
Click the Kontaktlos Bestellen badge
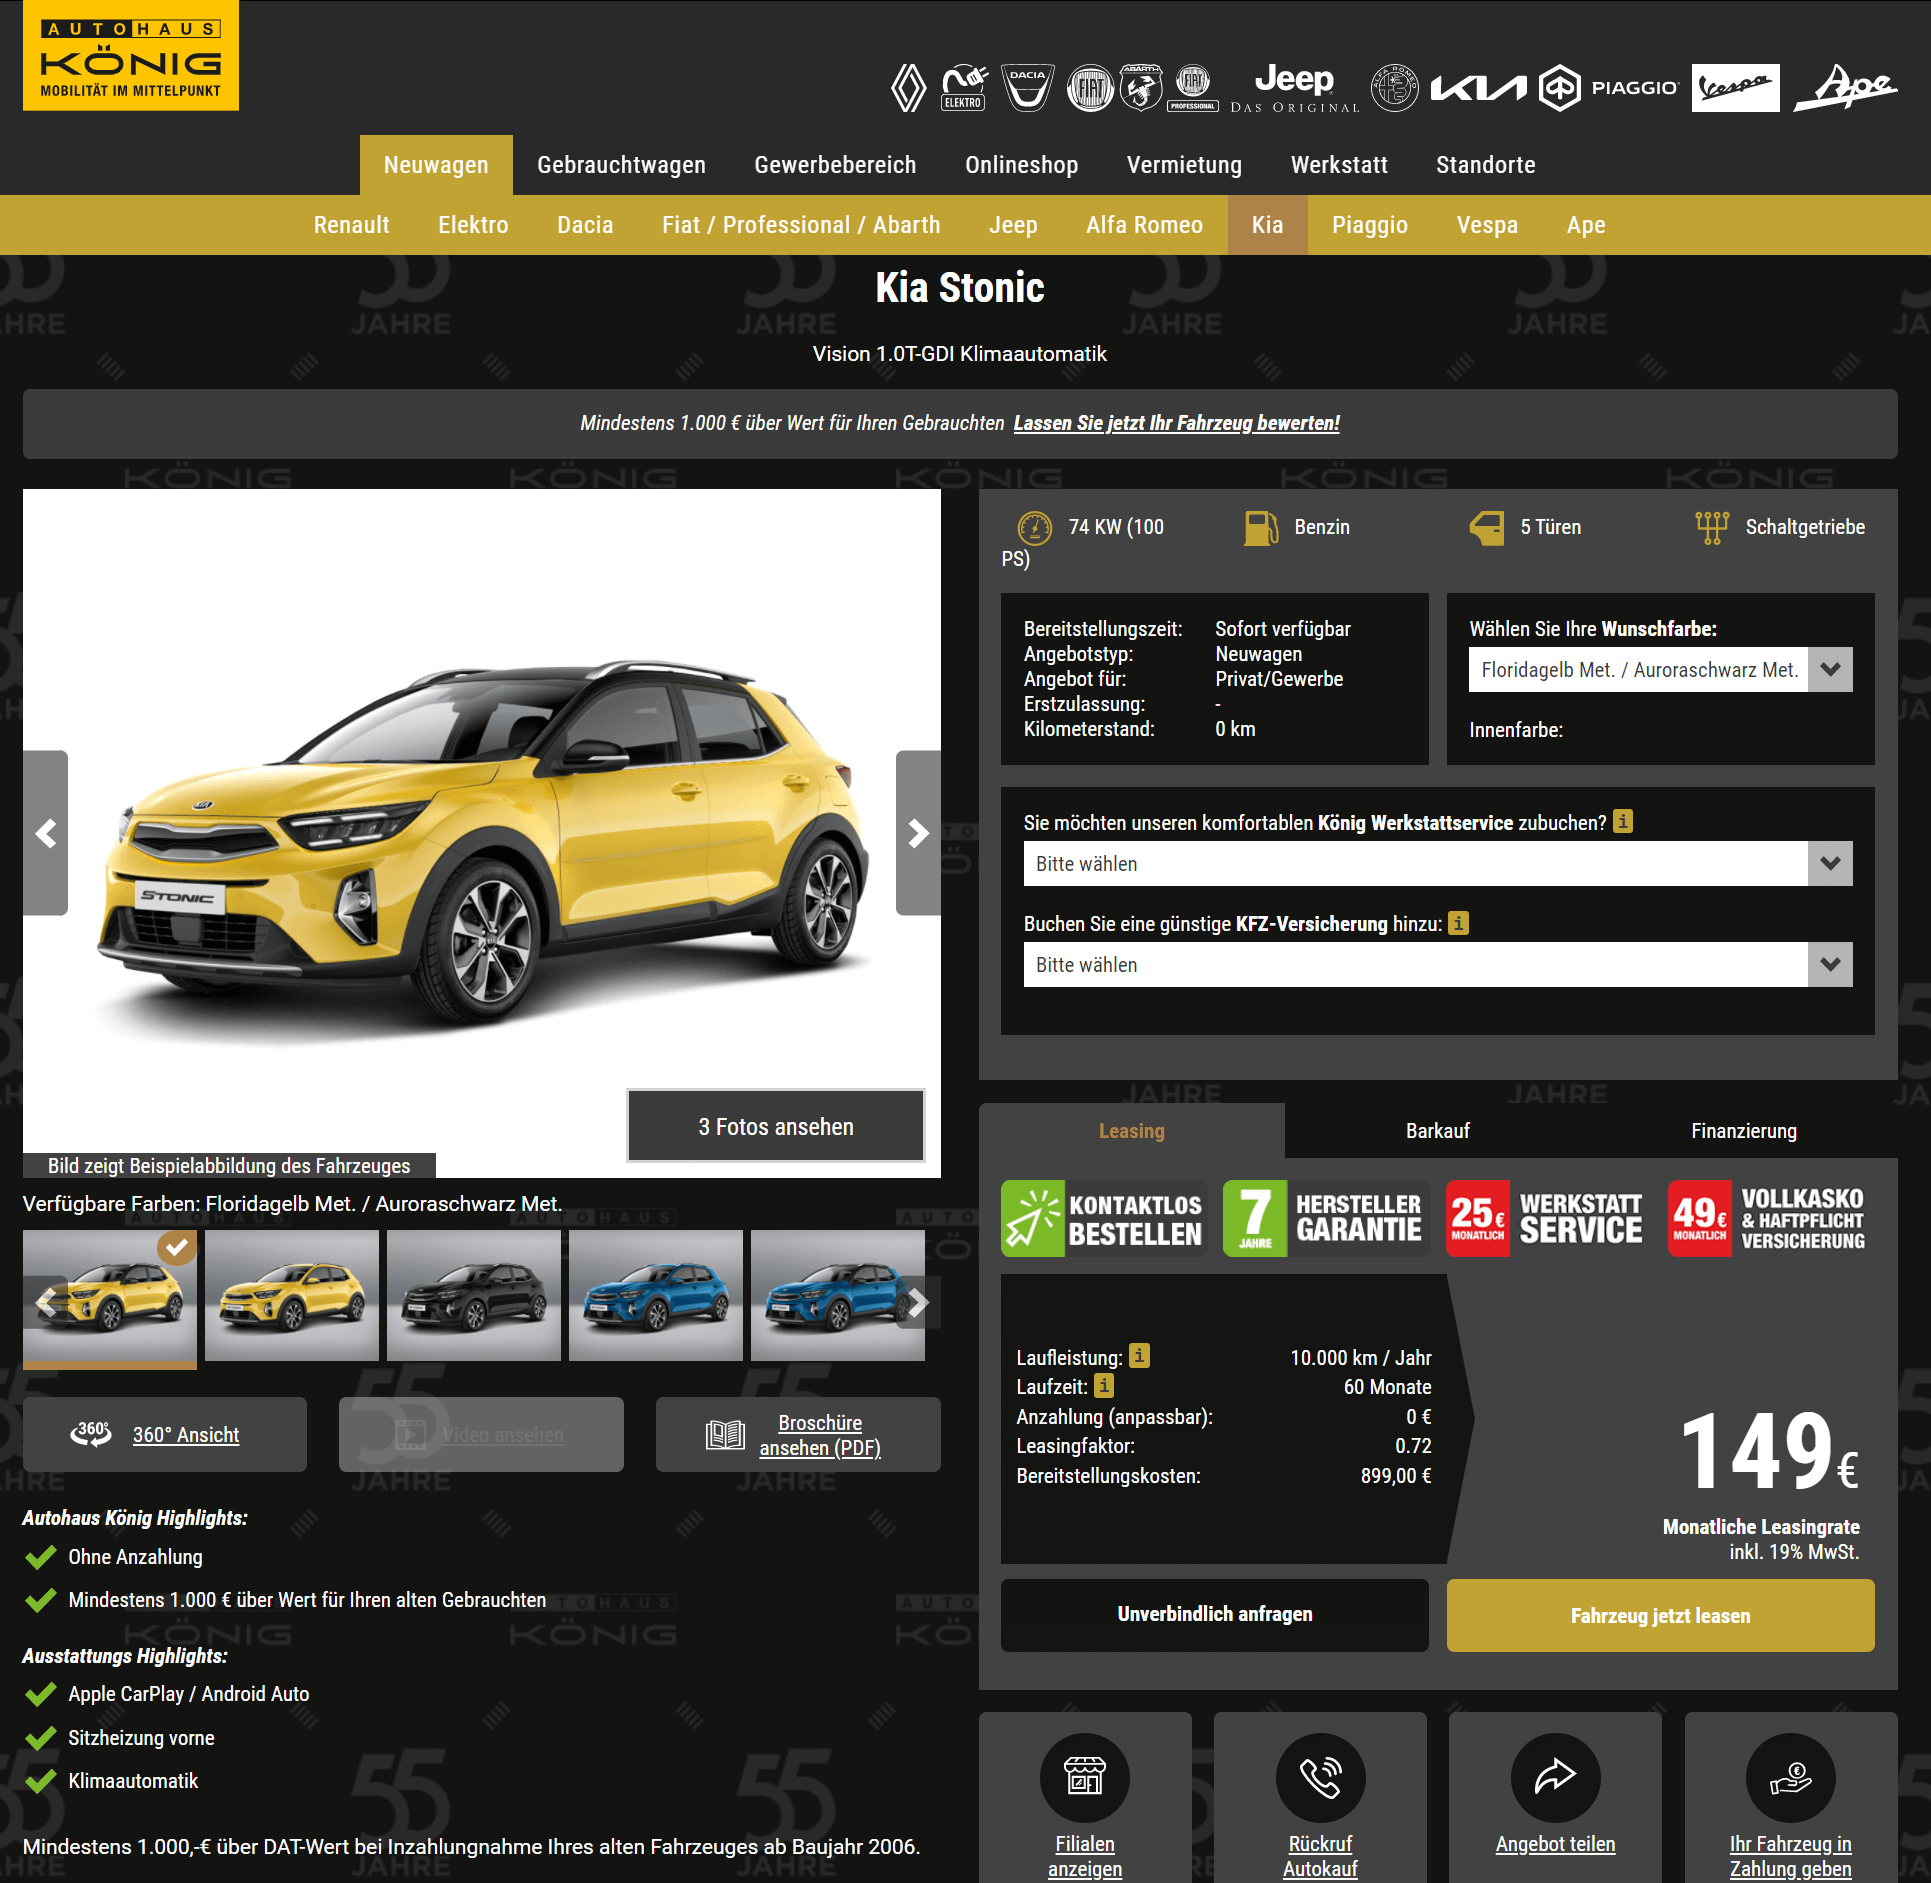(1104, 1218)
